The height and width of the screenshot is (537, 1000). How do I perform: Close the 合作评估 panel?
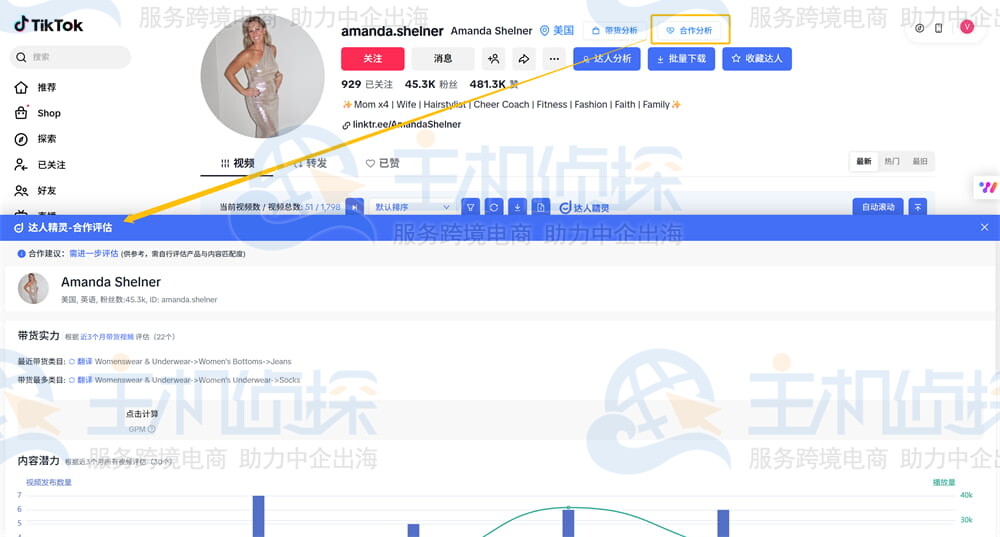pyautogui.click(x=985, y=228)
